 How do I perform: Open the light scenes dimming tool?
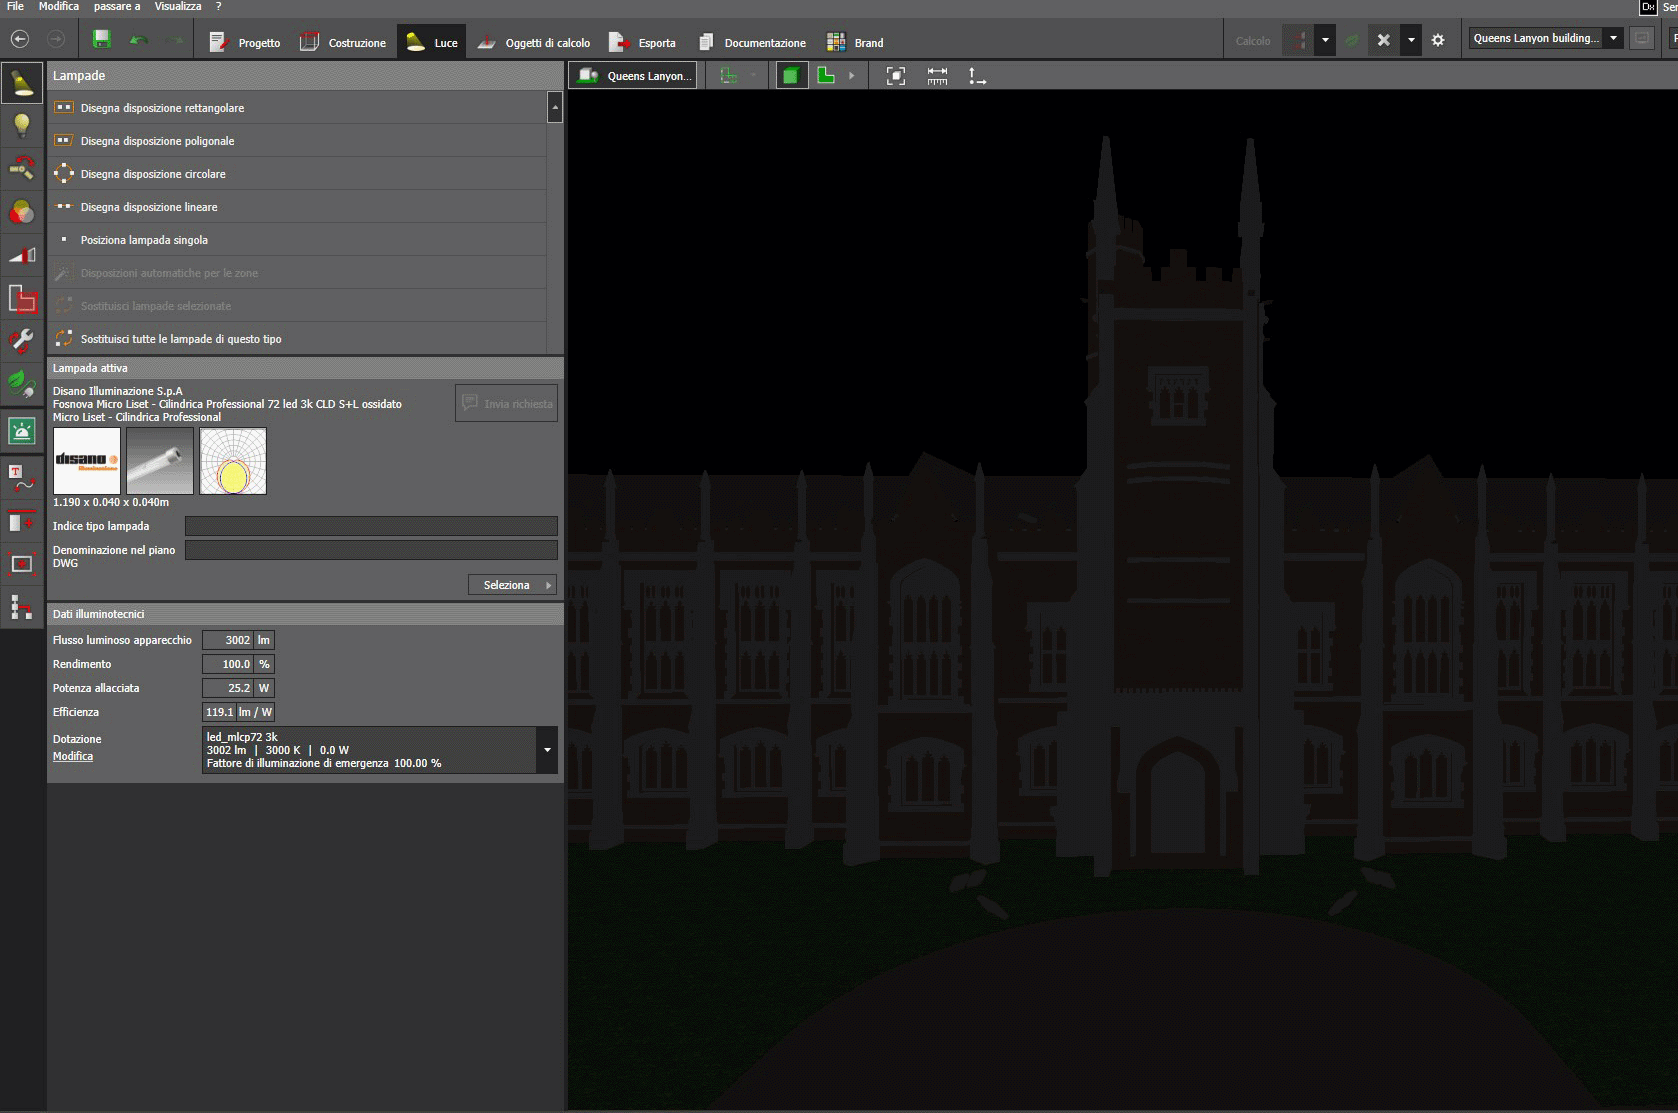point(22,255)
